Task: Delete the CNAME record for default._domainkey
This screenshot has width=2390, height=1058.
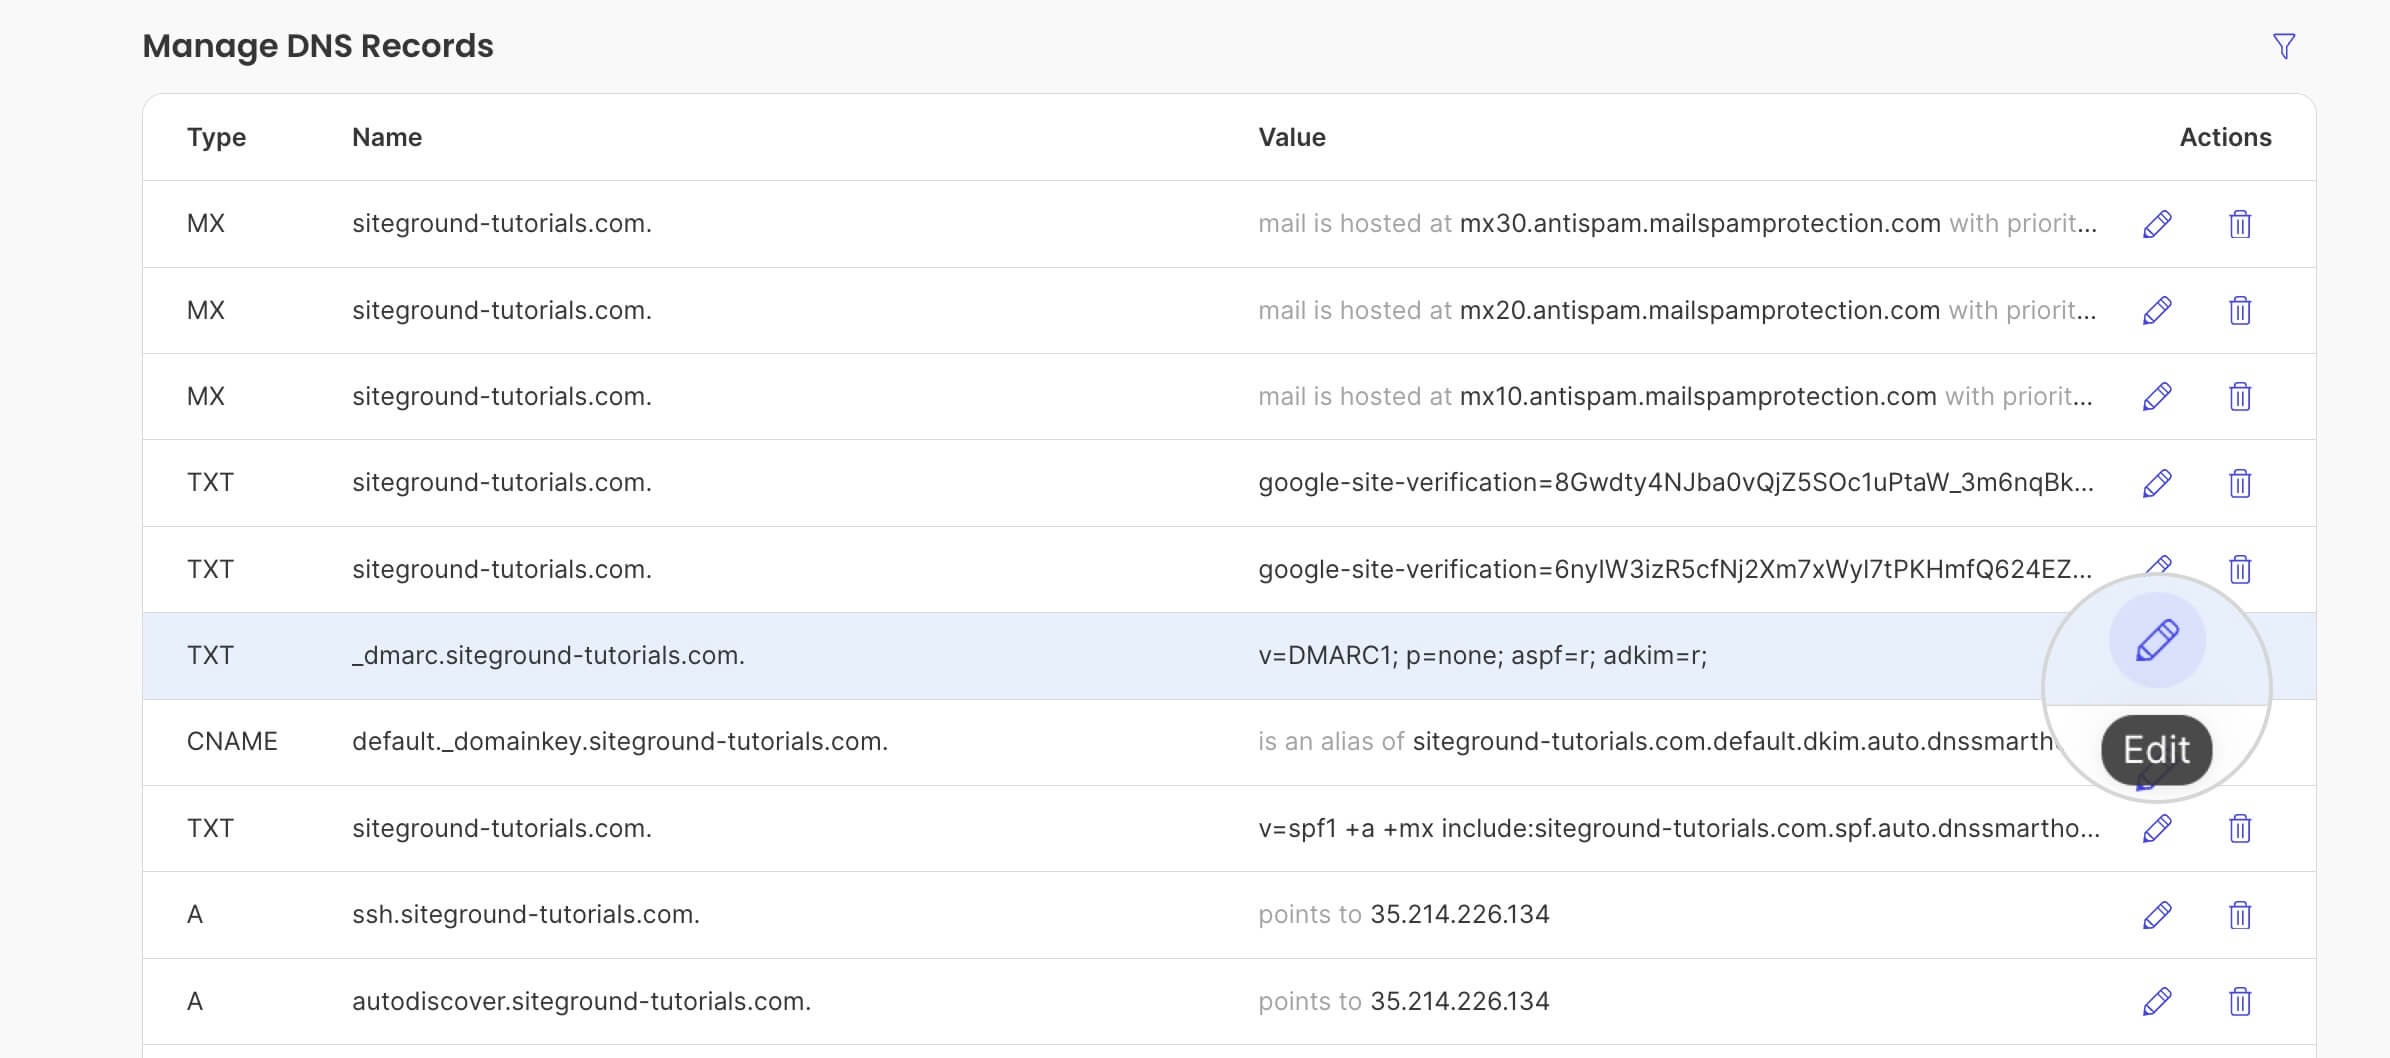Action: pos(2240,742)
